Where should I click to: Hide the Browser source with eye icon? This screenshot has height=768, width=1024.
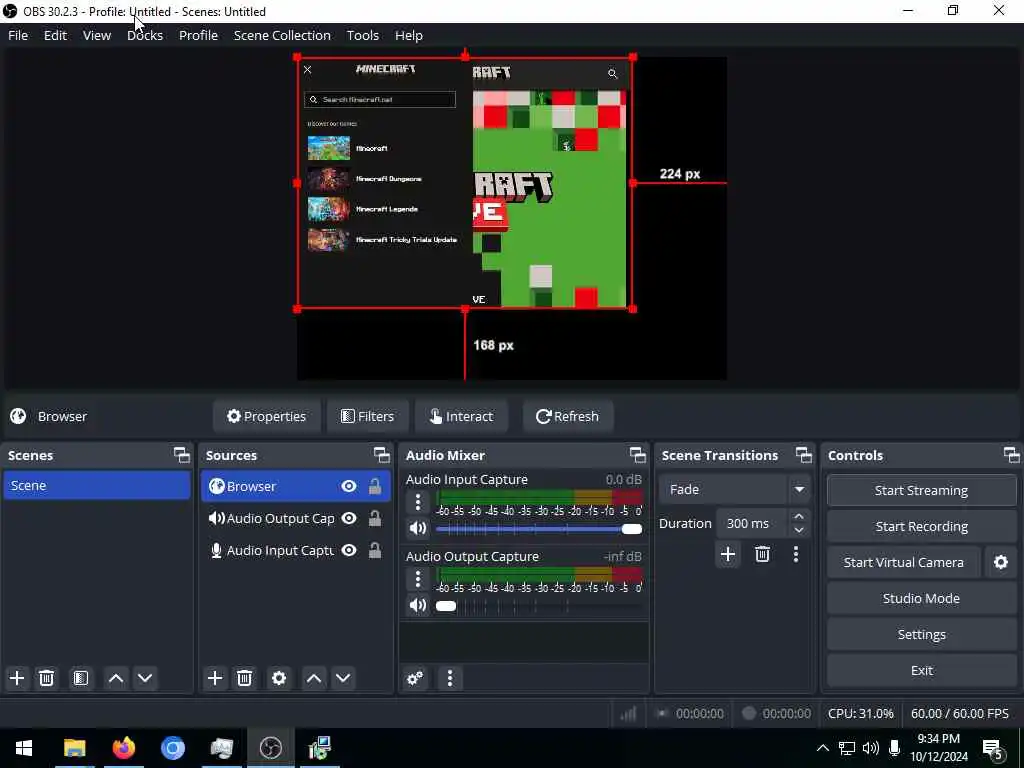click(x=349, y=486)
